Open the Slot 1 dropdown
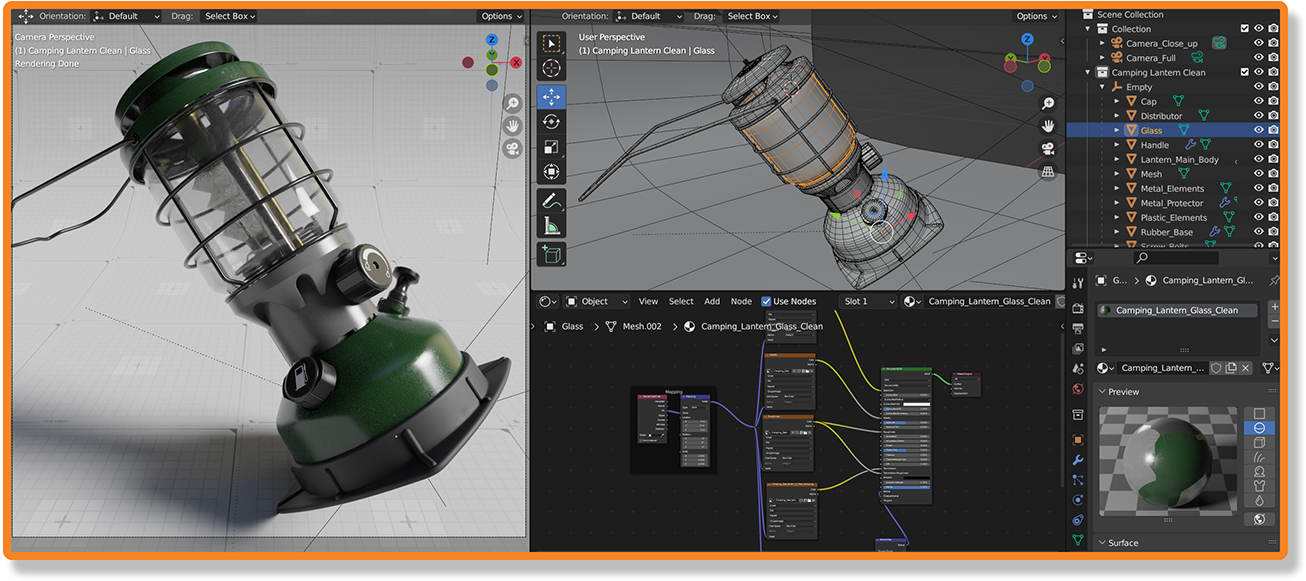Image resolution: width=1306 pixels, height=581 pixels. coord(868,301)
